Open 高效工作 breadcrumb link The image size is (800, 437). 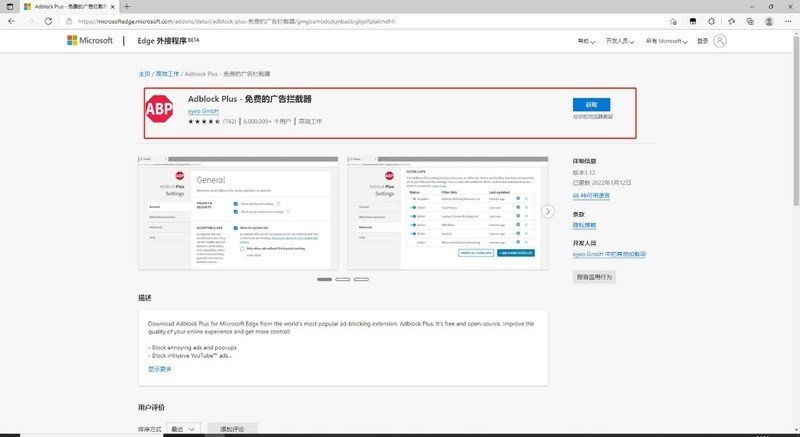167,74
